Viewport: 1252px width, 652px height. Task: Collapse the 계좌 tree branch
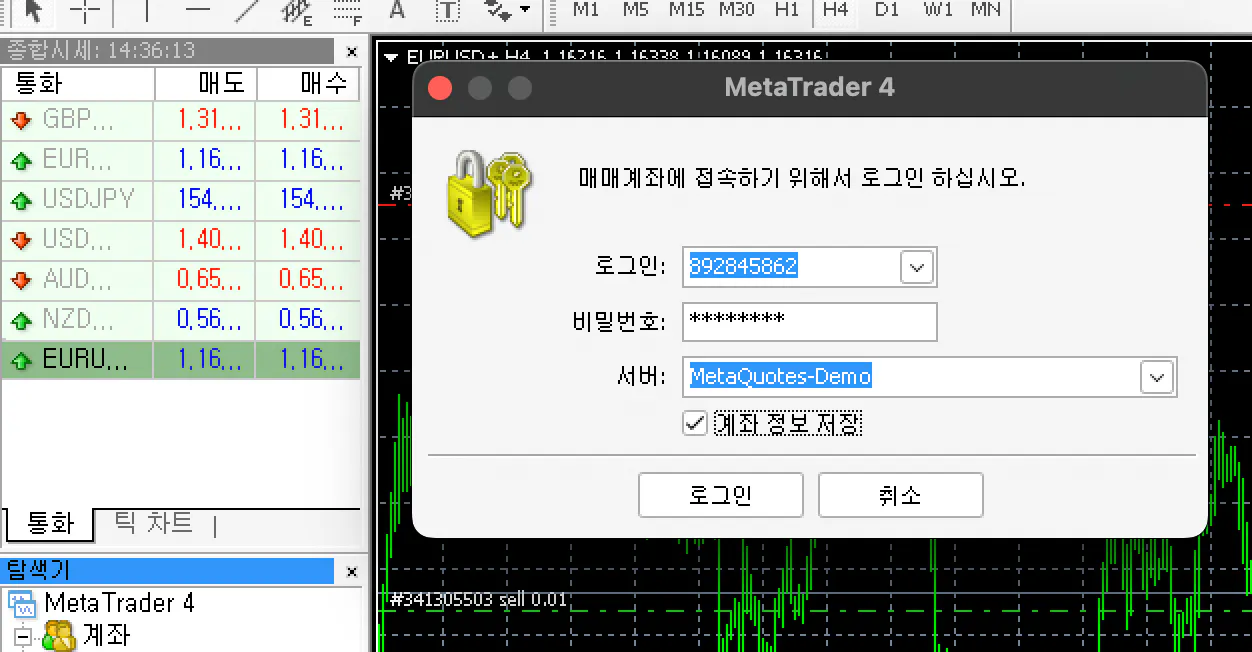click(x=21, y=635)
